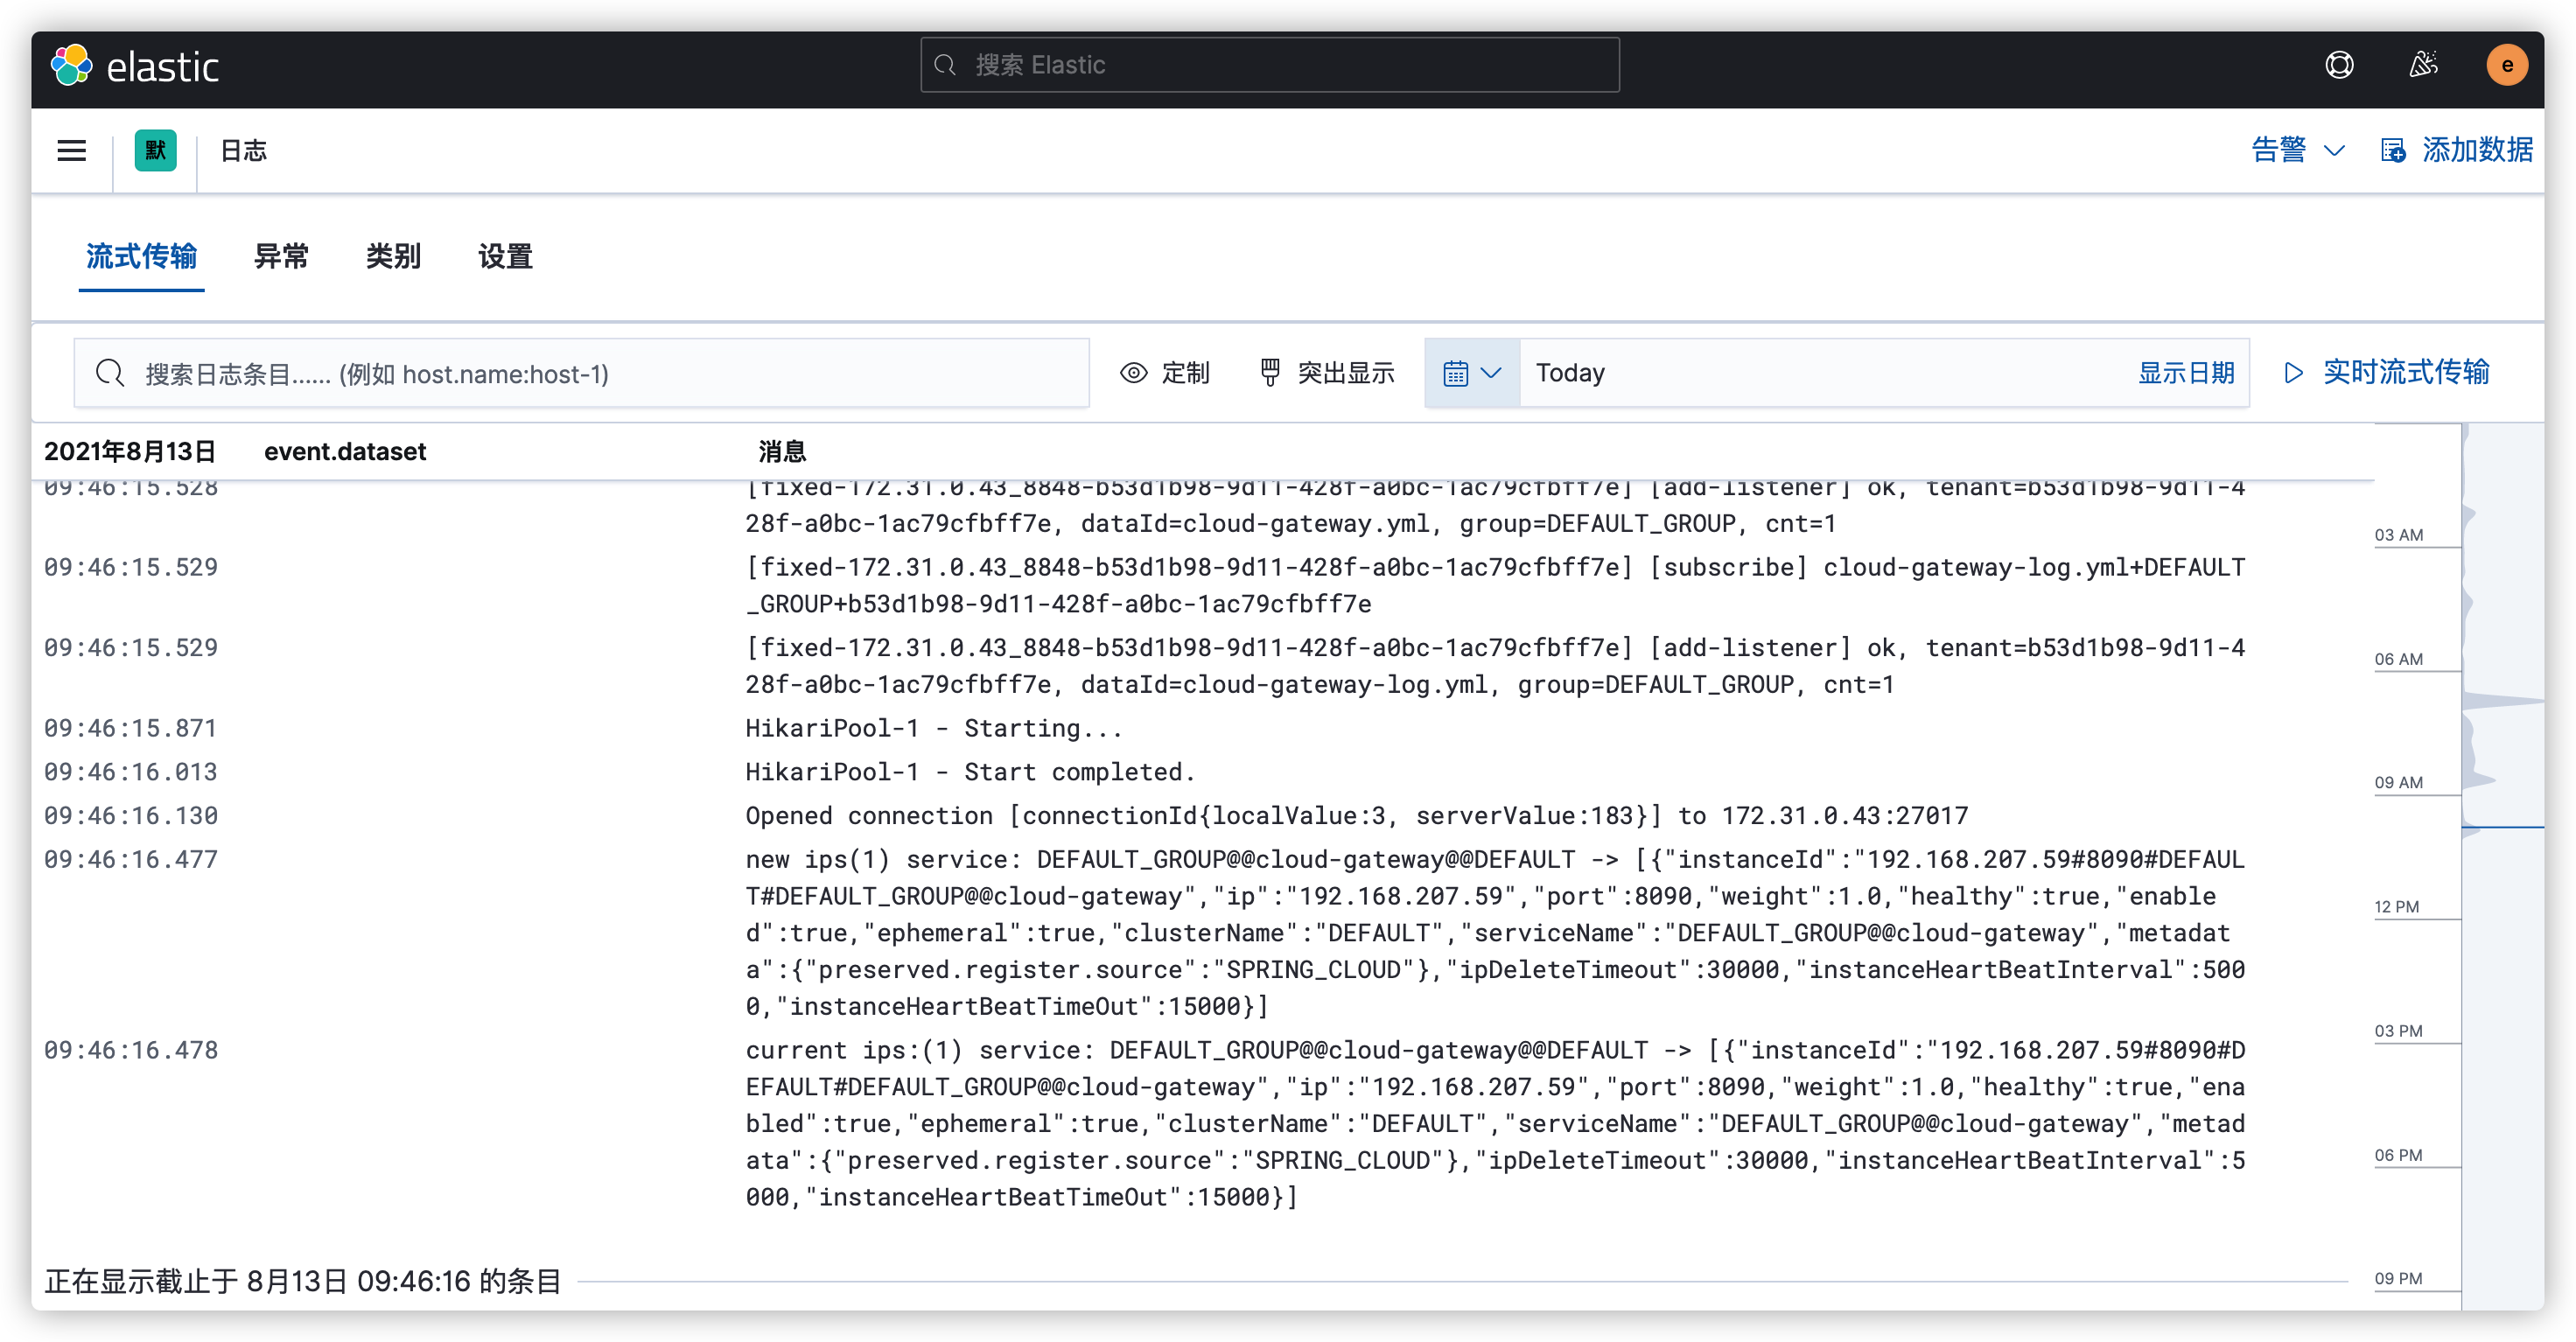Open the 突出显示 highlights options
Image resolution: width=2576 pixels, height=1342 pixels.
1327,373
